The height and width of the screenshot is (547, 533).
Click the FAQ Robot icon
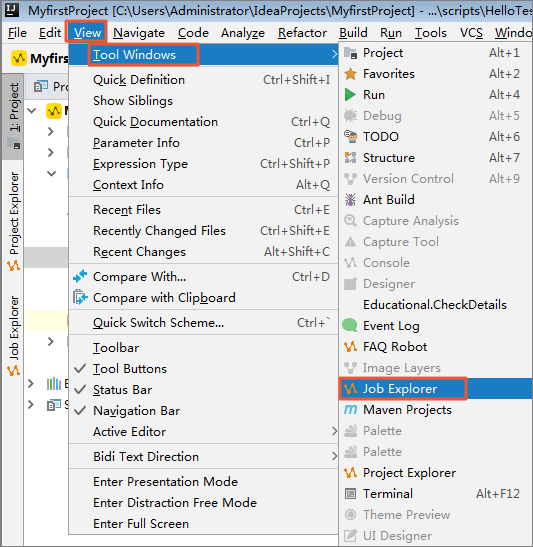350,347
